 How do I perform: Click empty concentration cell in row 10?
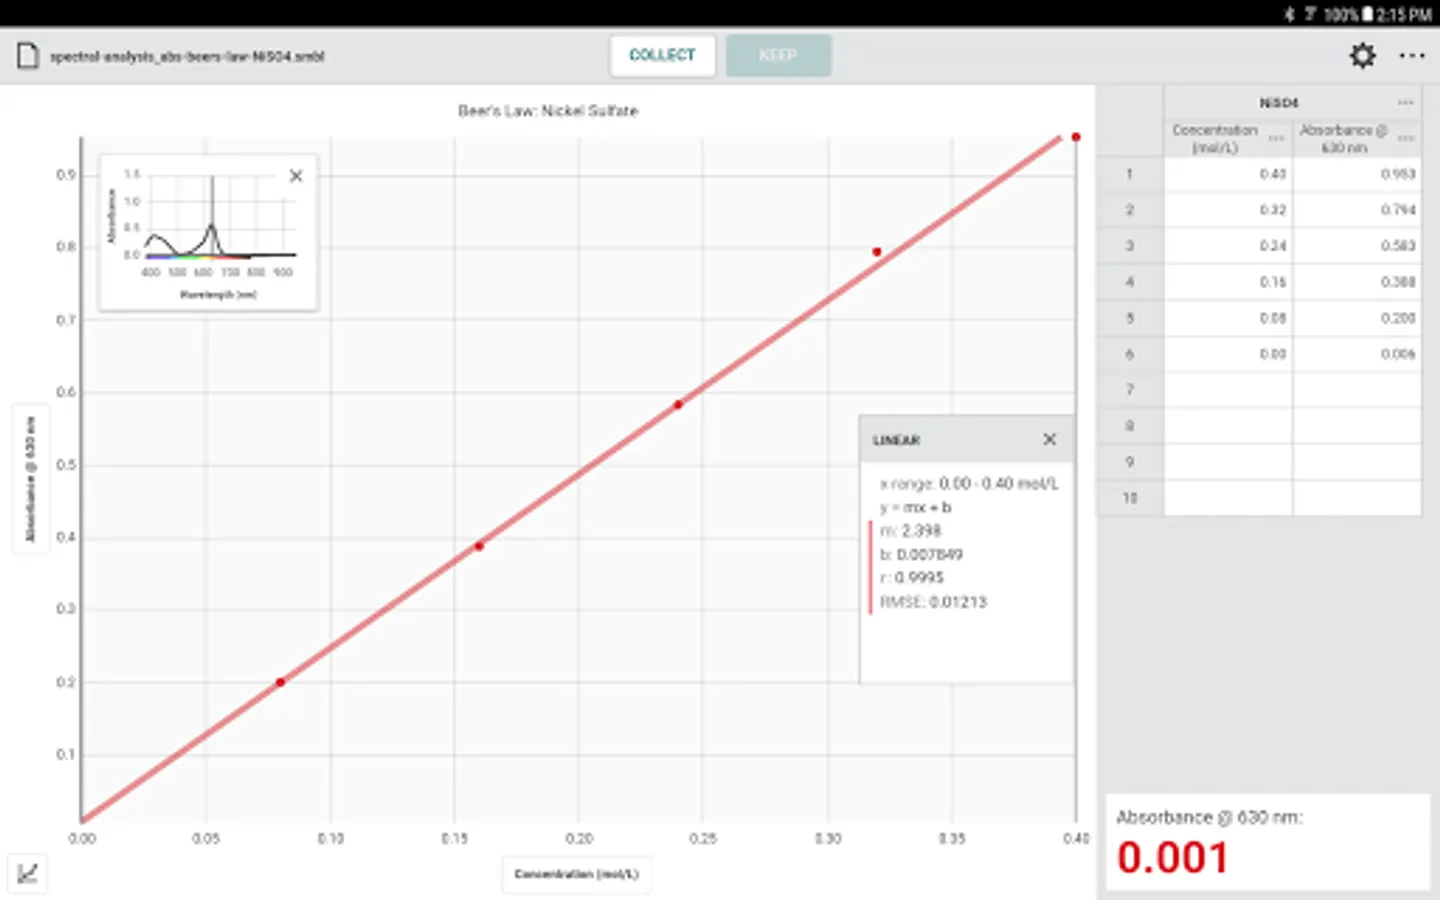1228,498
